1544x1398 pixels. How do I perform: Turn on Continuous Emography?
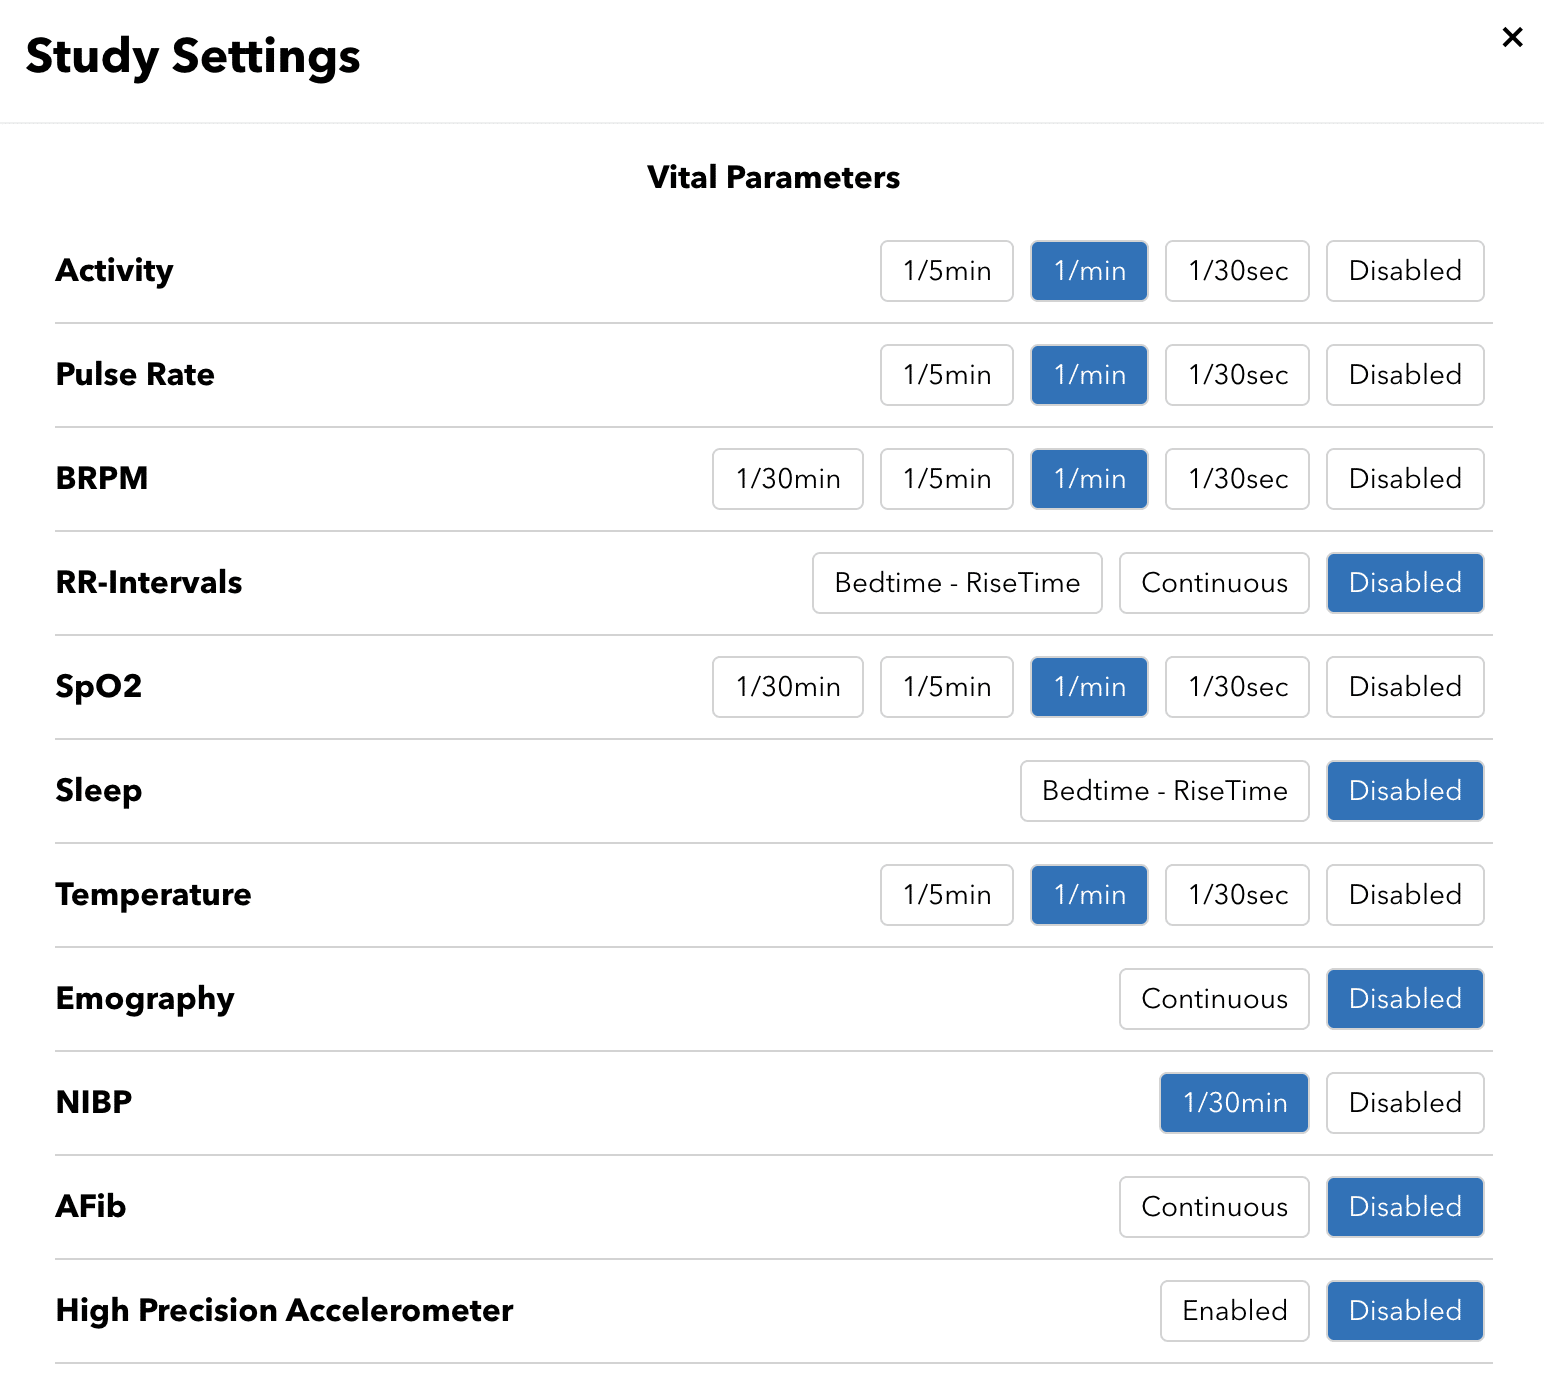pos(1213,999)
